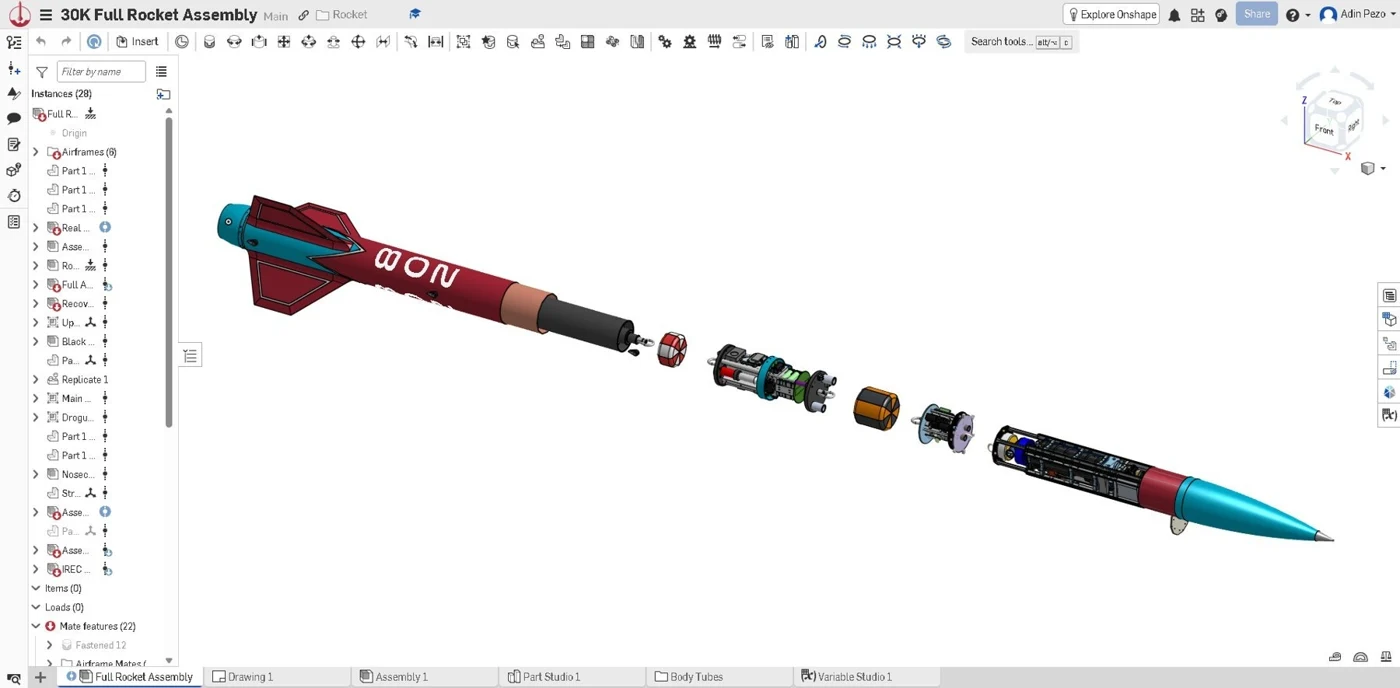Click the Onshape logo icon

19,15
